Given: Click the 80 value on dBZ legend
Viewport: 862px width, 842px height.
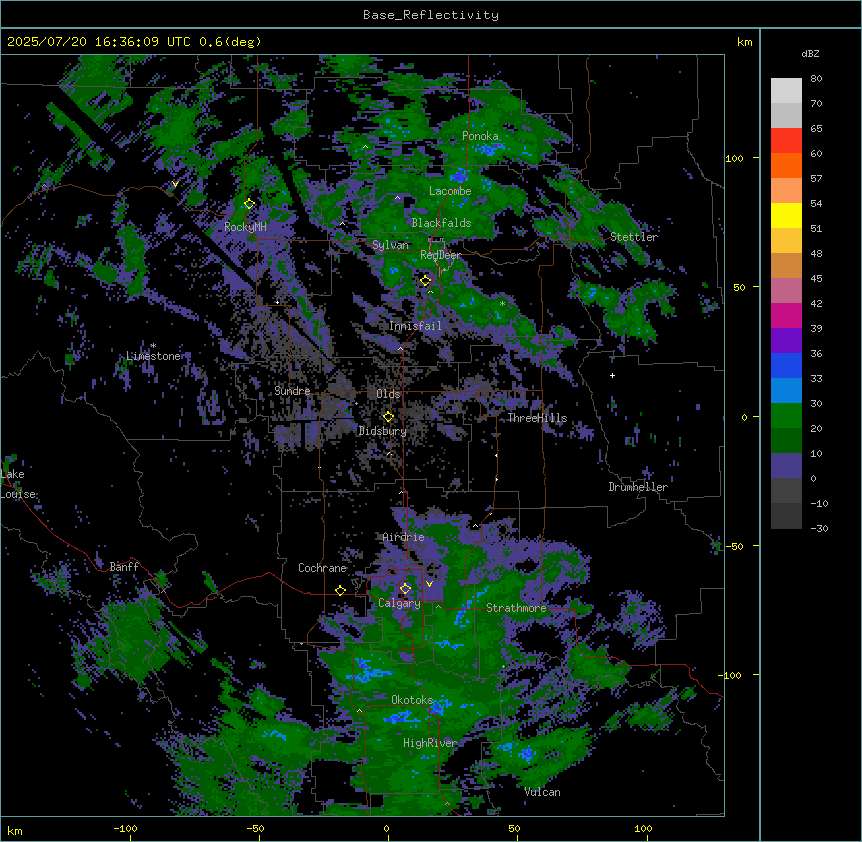Looking at the screenshot, I should (816, 79).
